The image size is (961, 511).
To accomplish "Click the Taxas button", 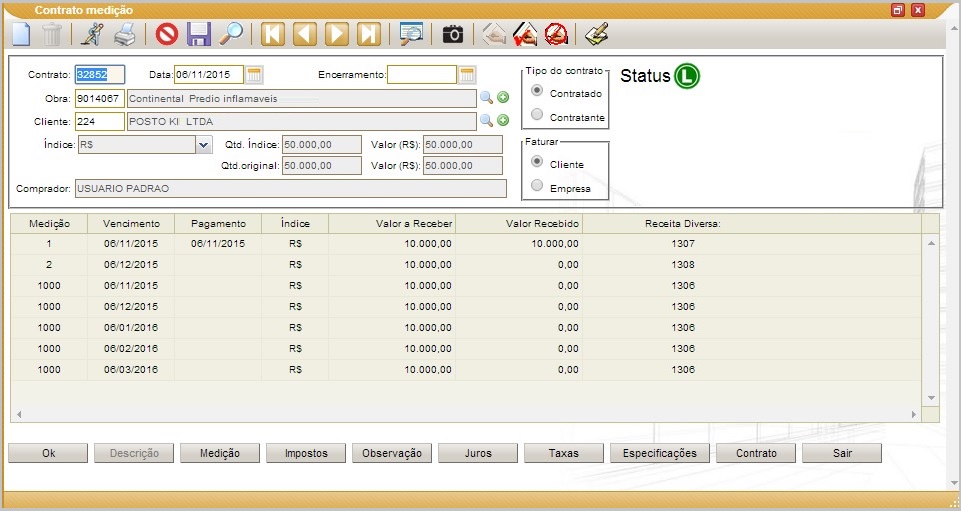I will coord(564,453).
